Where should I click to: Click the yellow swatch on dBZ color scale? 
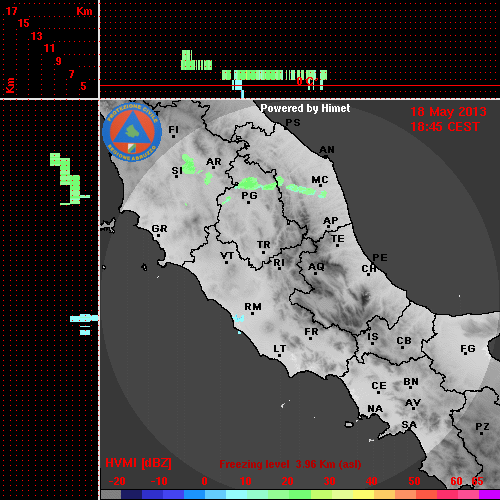[363, 495]
